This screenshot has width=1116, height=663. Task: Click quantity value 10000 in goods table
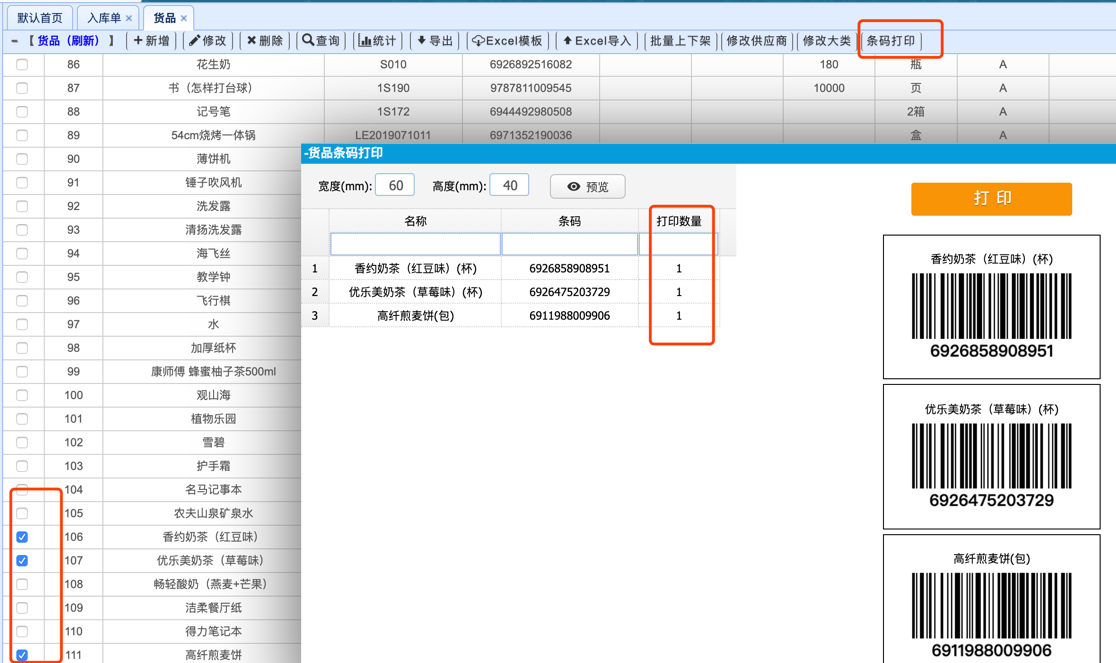828,88
